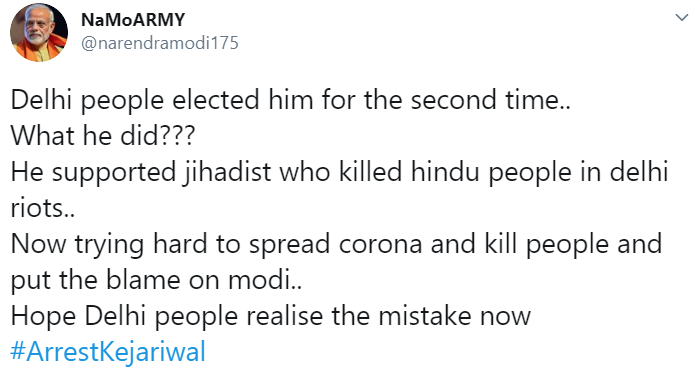Click the first line about Delhi people elected
The width and height of the screenshot is (699, 368).
291,100
